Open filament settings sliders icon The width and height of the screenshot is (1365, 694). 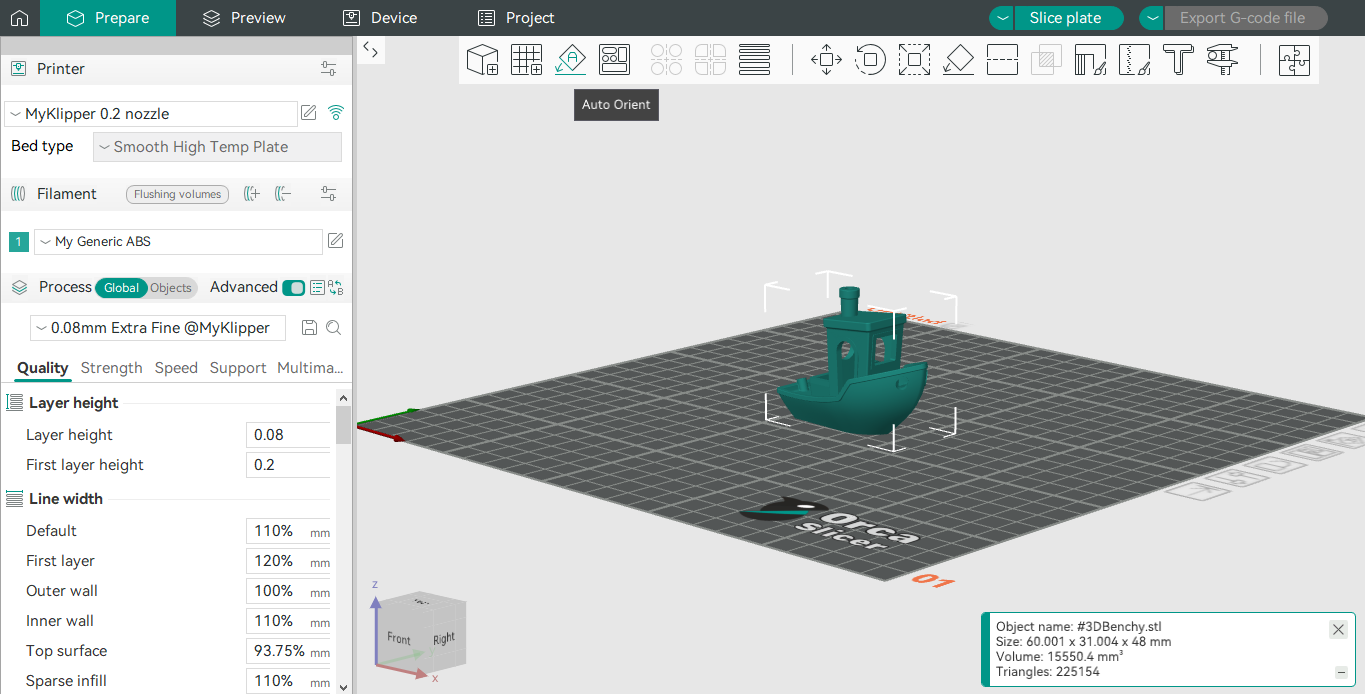pyautogui.click(x=328, y=194)
